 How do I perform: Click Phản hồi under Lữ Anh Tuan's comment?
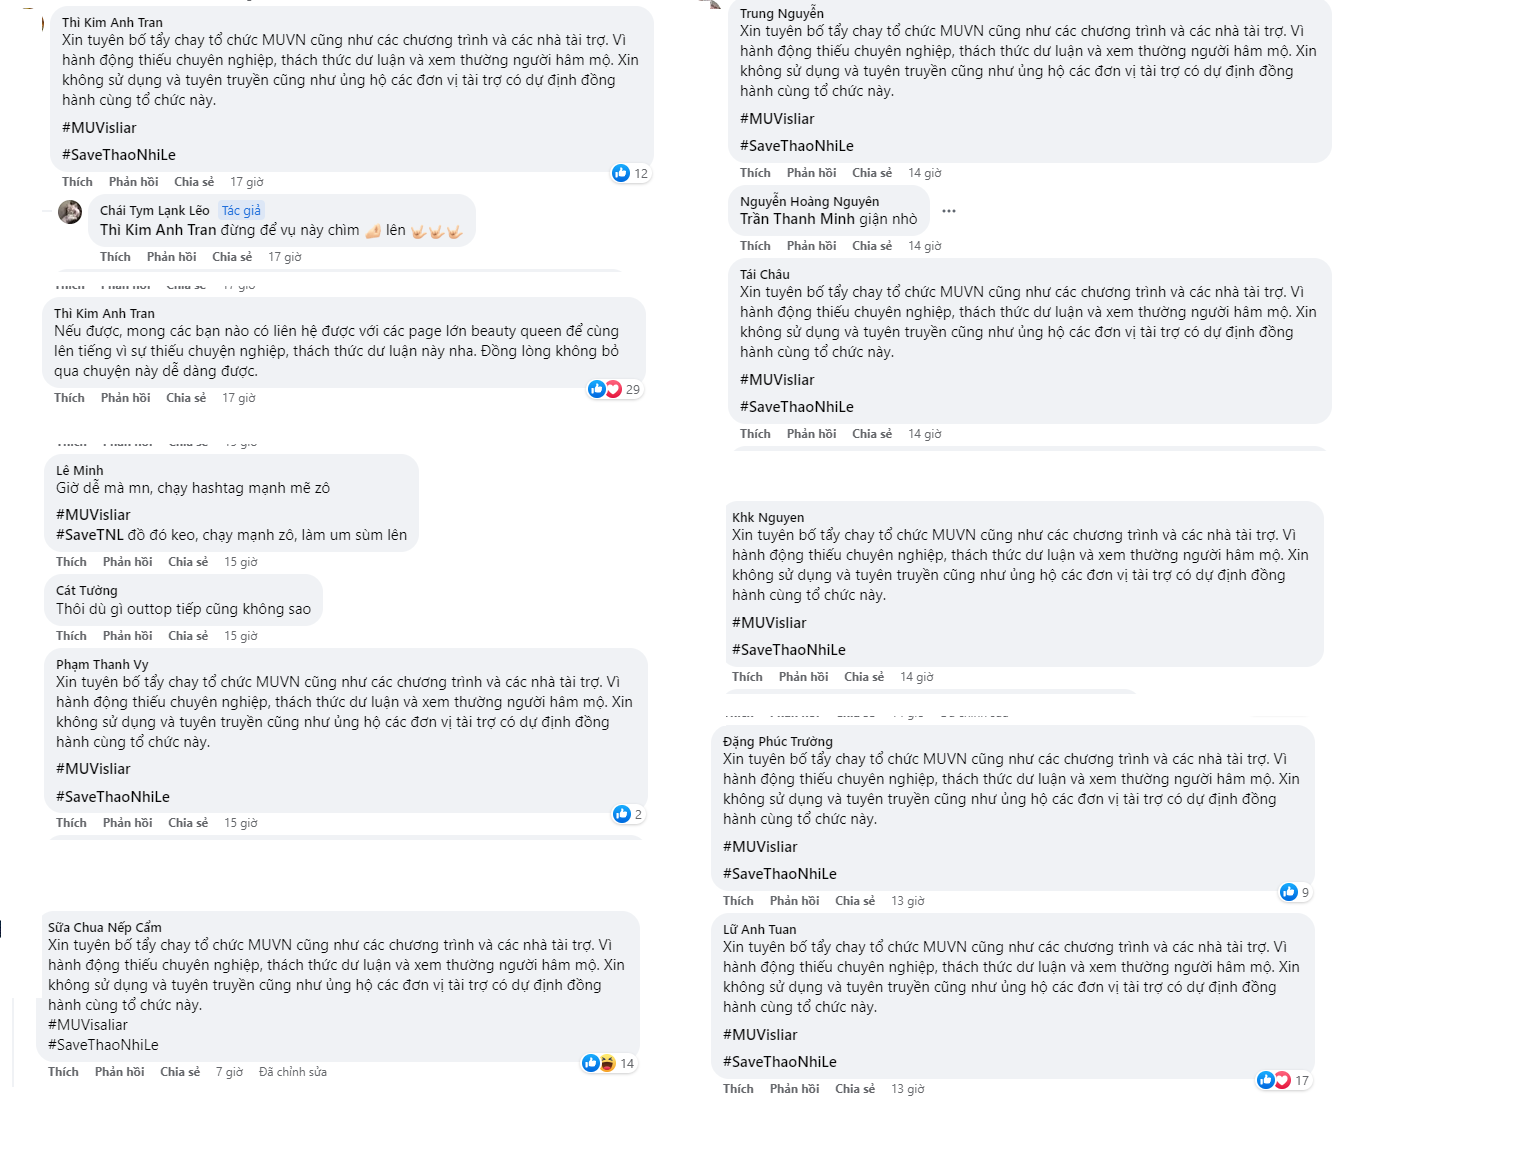794,1089
